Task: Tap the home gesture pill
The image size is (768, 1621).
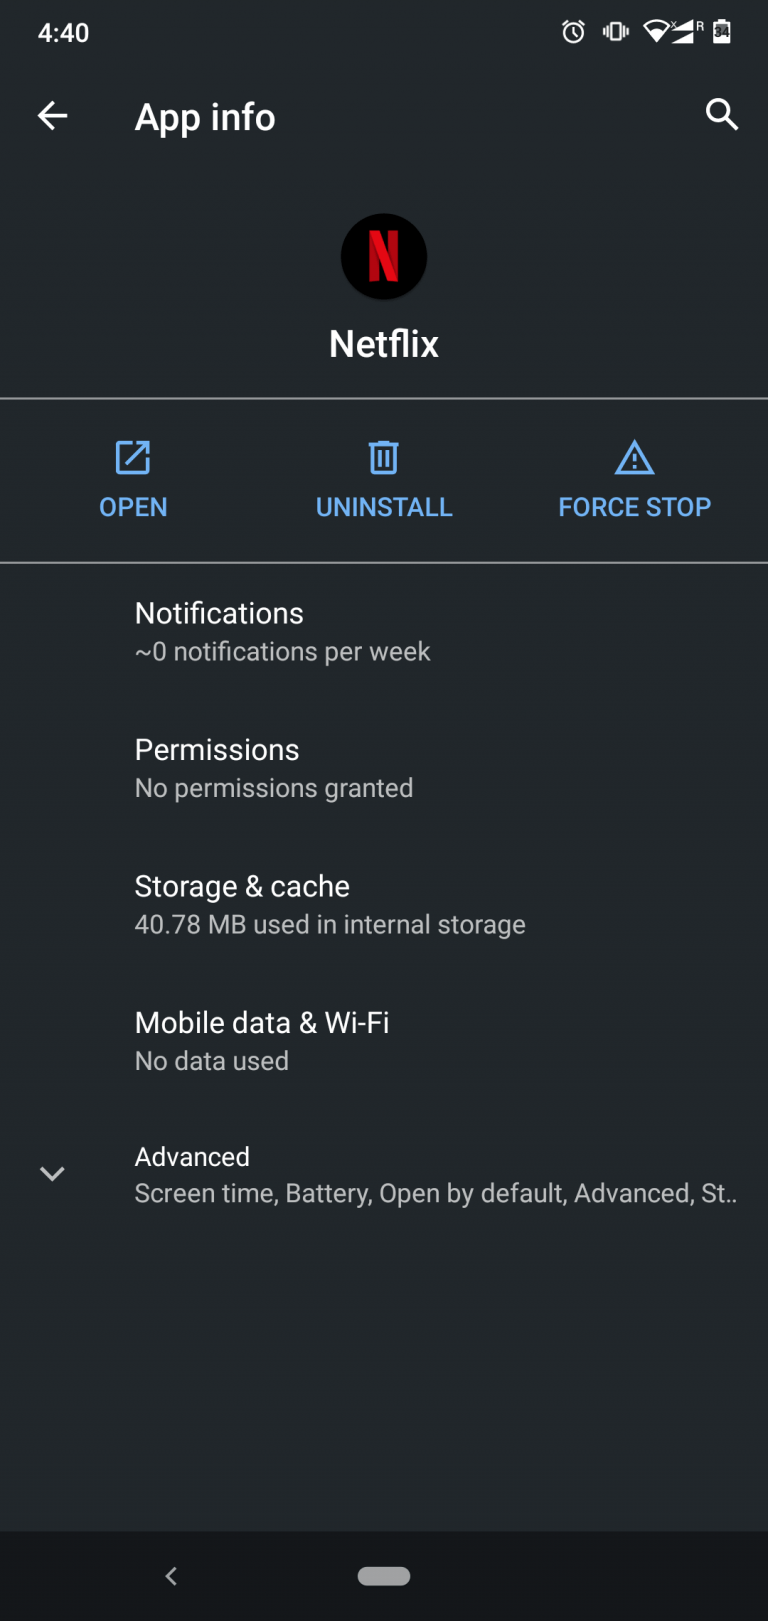Action: [x=384, y=1576]
